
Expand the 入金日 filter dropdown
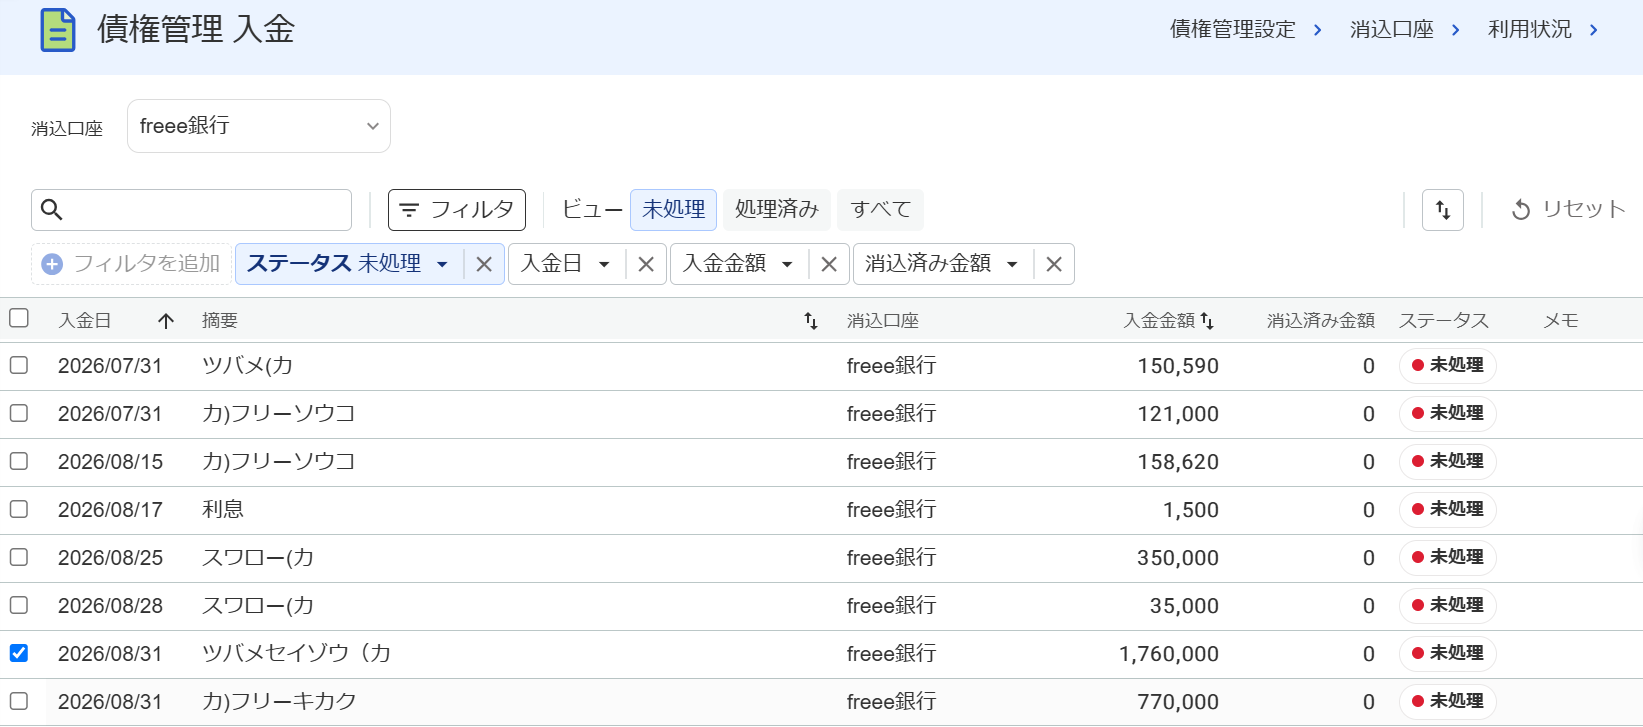[604, 264]
